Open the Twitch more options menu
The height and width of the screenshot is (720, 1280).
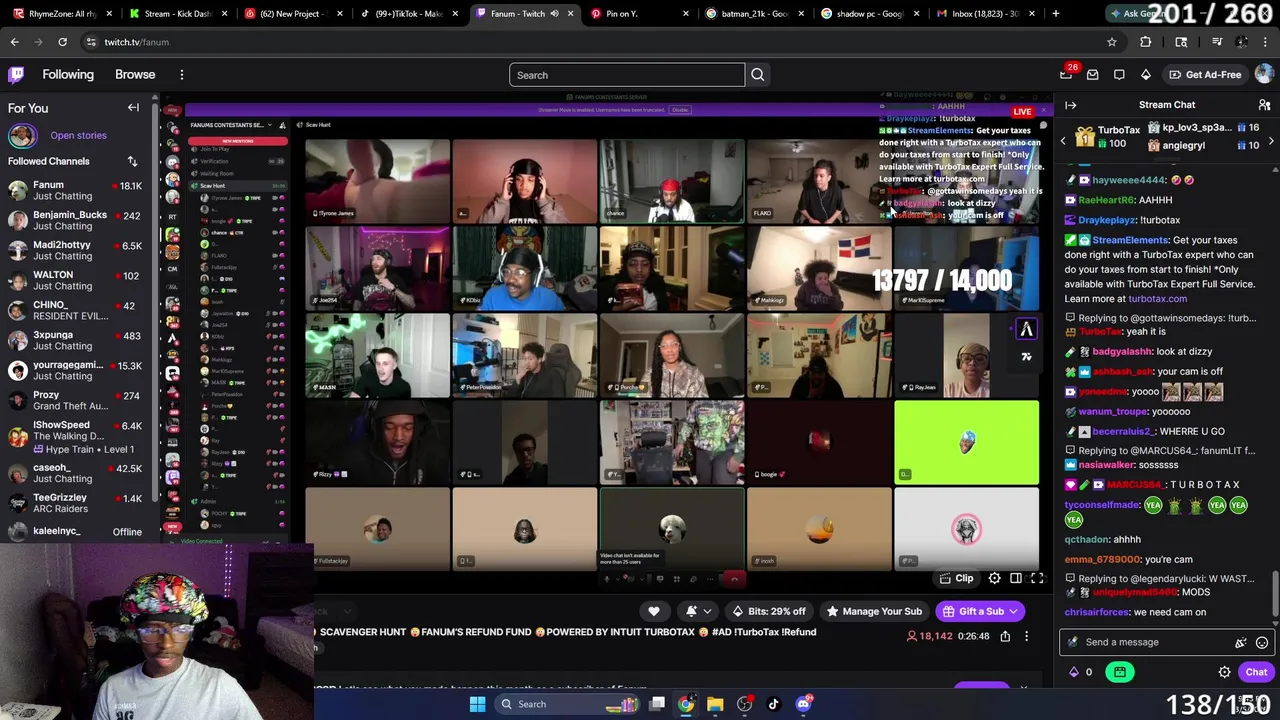(x=182, y=74)
